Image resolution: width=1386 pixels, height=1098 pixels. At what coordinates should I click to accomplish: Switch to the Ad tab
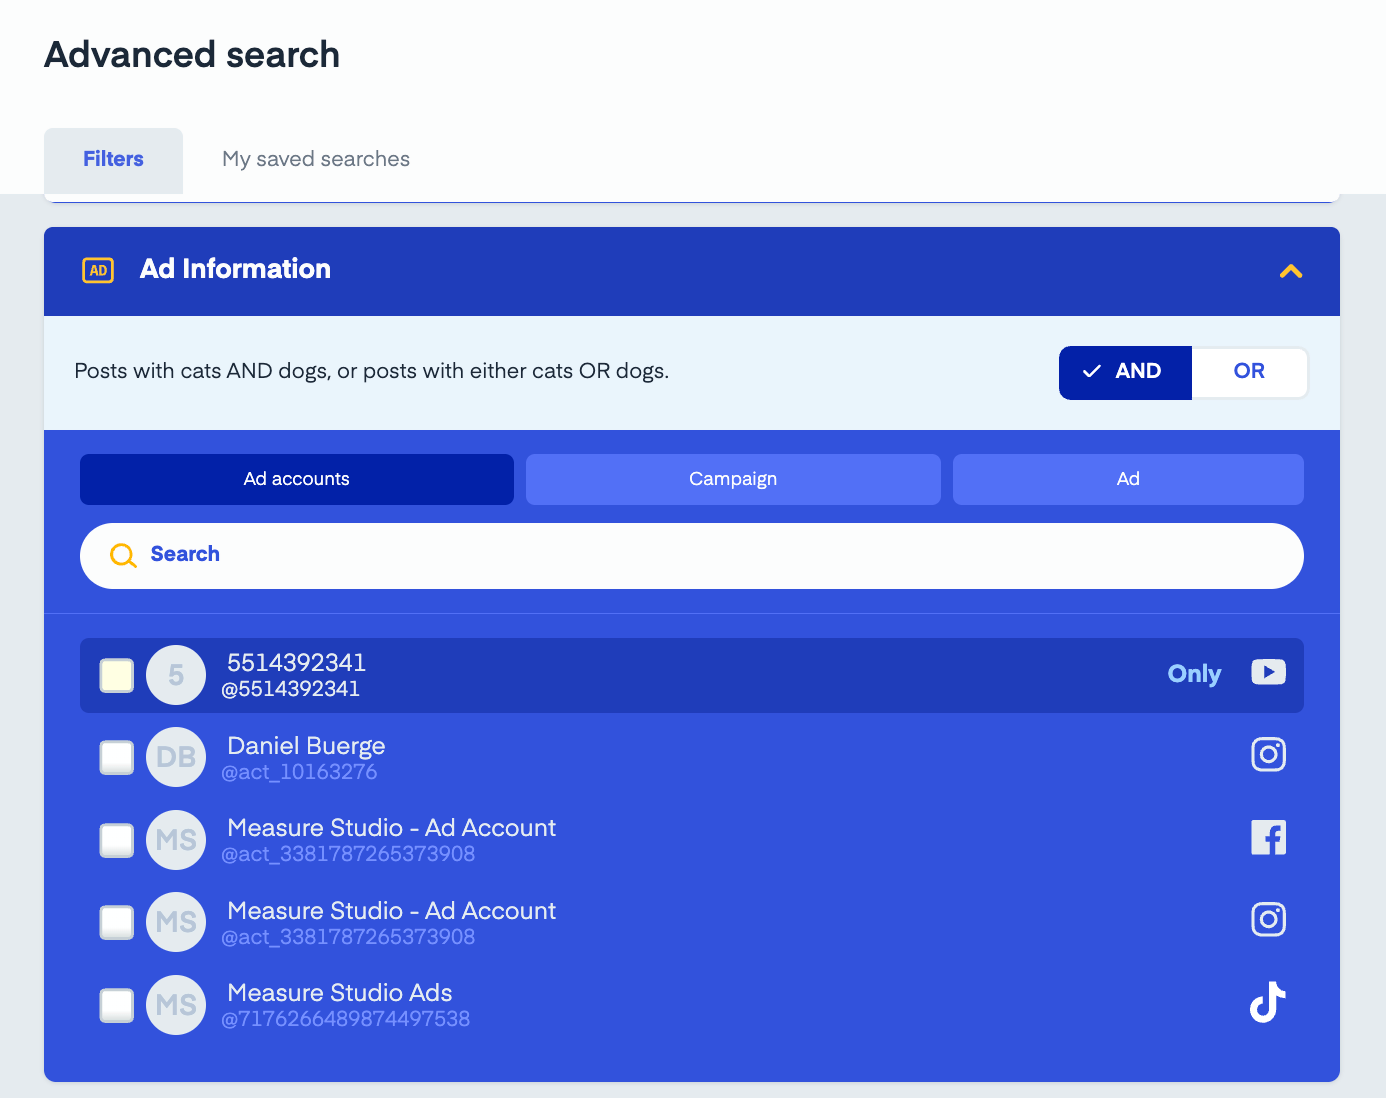tap(1128, 479)
